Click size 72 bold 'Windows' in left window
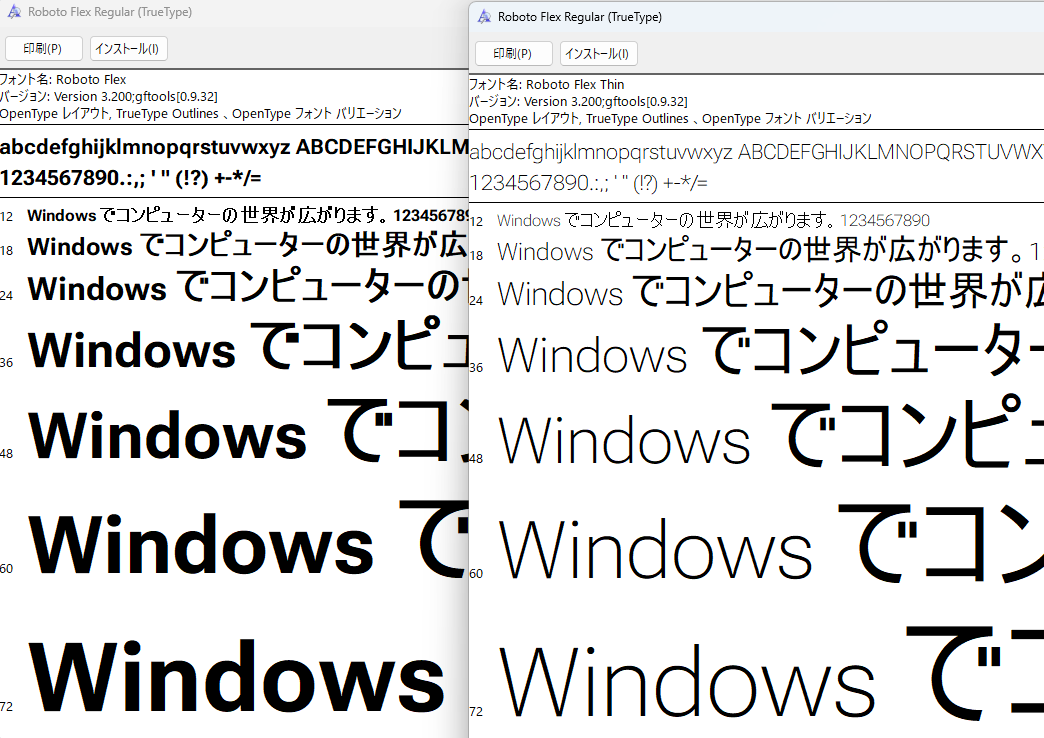This screenshot has width=1044, height=738. (x=236, y=677)
